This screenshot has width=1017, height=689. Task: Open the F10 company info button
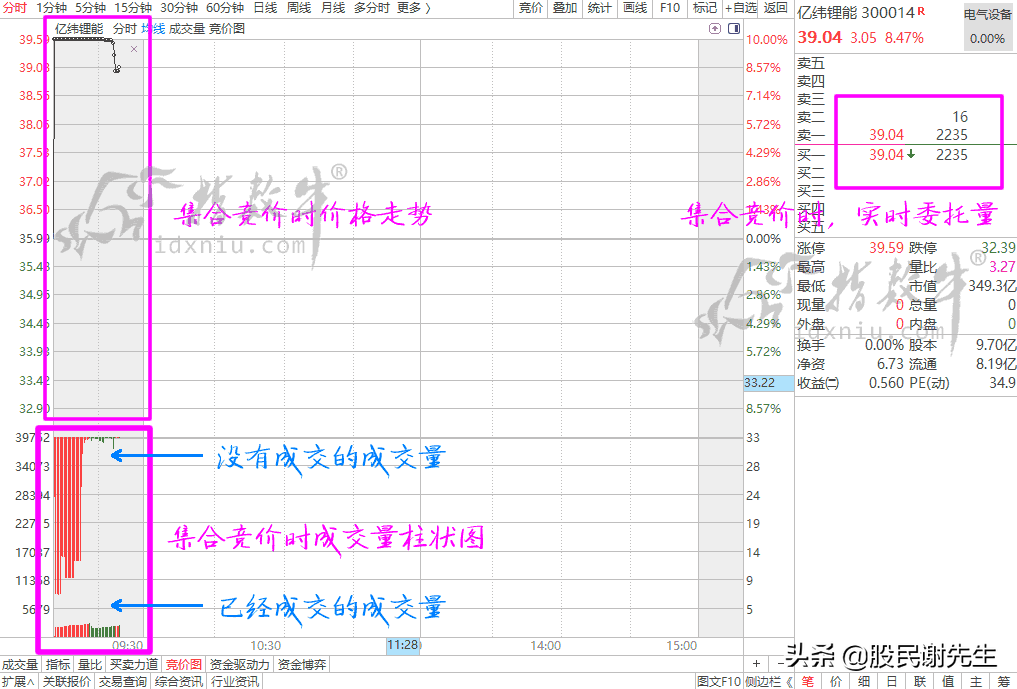(669, 8)
